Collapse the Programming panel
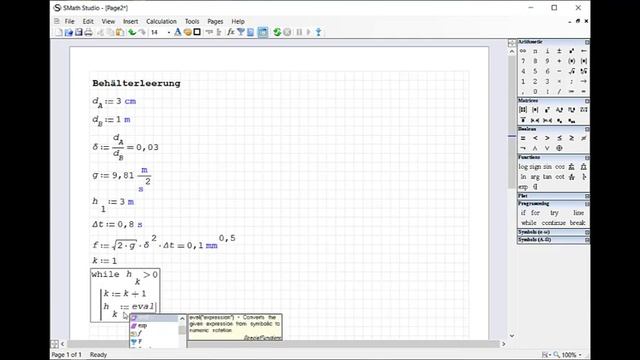The width and height of the screenshot is (640, 360). point(587,204)
